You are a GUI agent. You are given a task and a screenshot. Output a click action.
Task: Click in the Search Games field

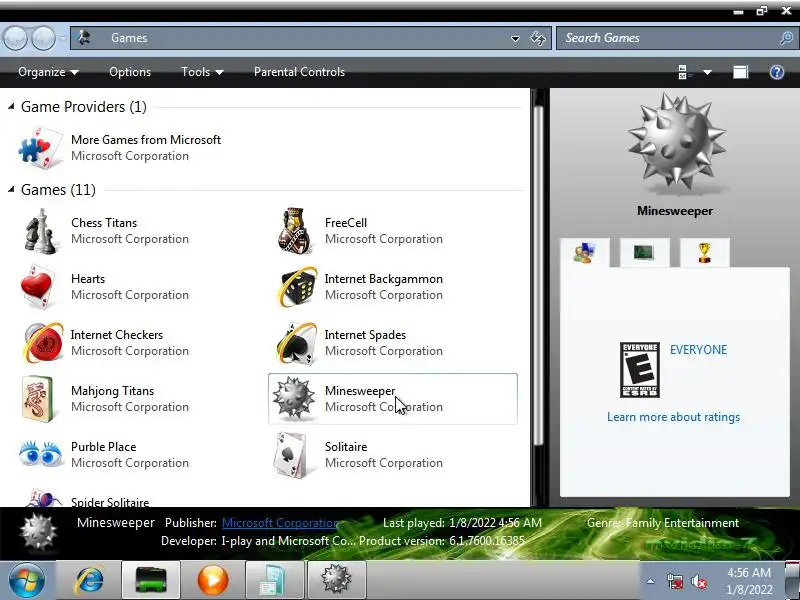tap(668, 38)
